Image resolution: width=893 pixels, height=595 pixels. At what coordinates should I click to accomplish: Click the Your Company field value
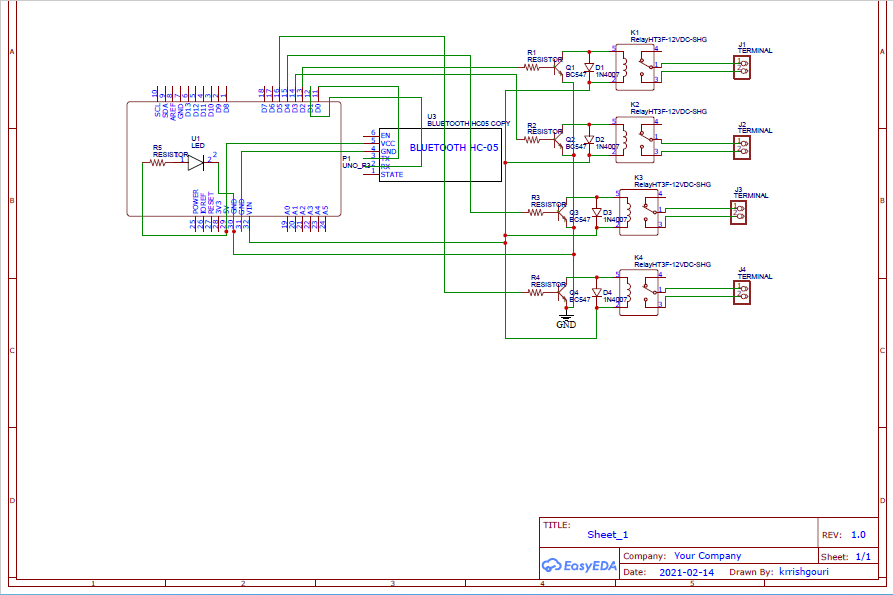click(707, 556)
